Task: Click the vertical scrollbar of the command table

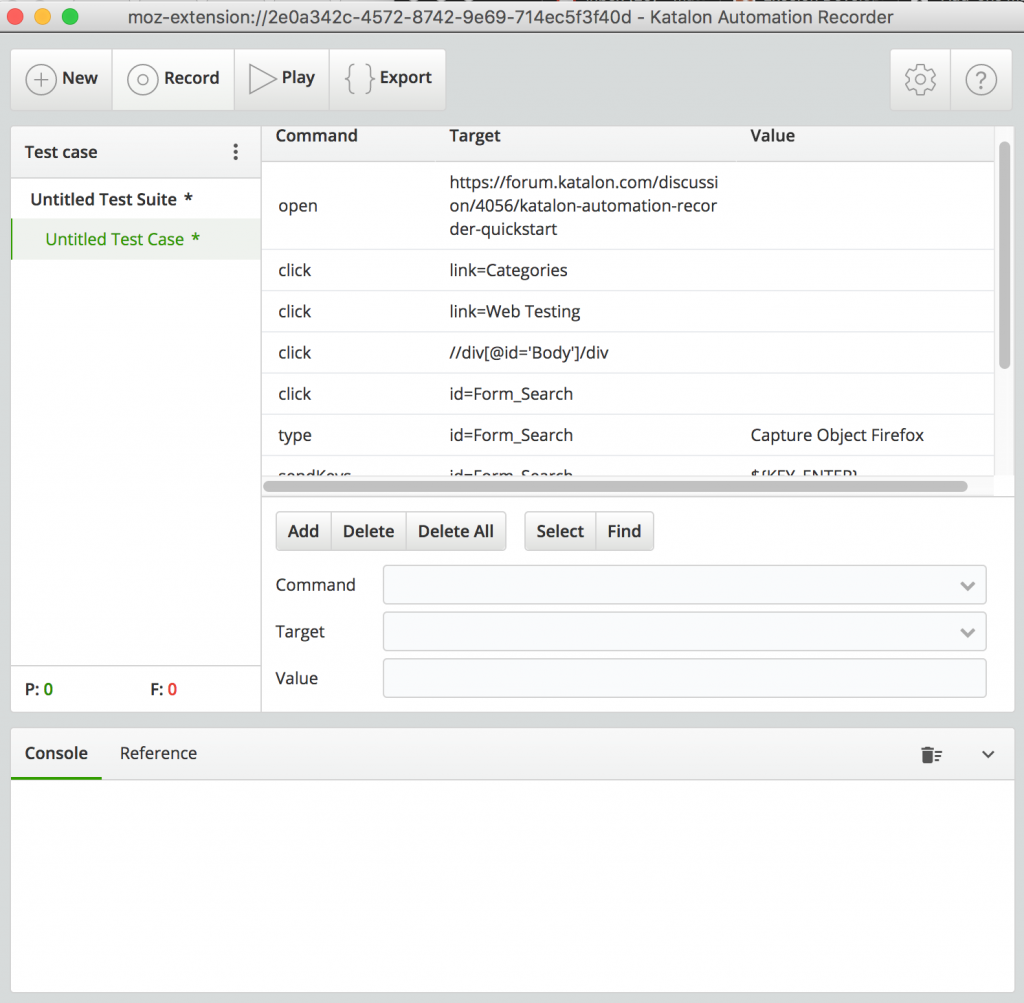Action: pos(1004,255)
